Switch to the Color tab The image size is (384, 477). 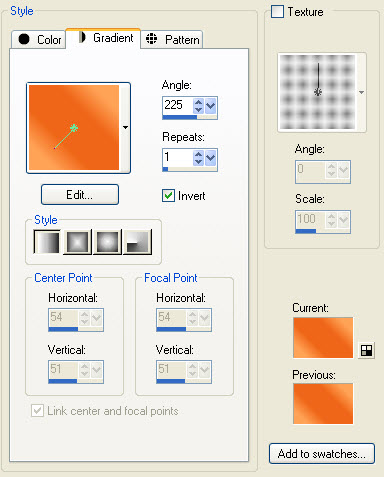click(39, 40)
